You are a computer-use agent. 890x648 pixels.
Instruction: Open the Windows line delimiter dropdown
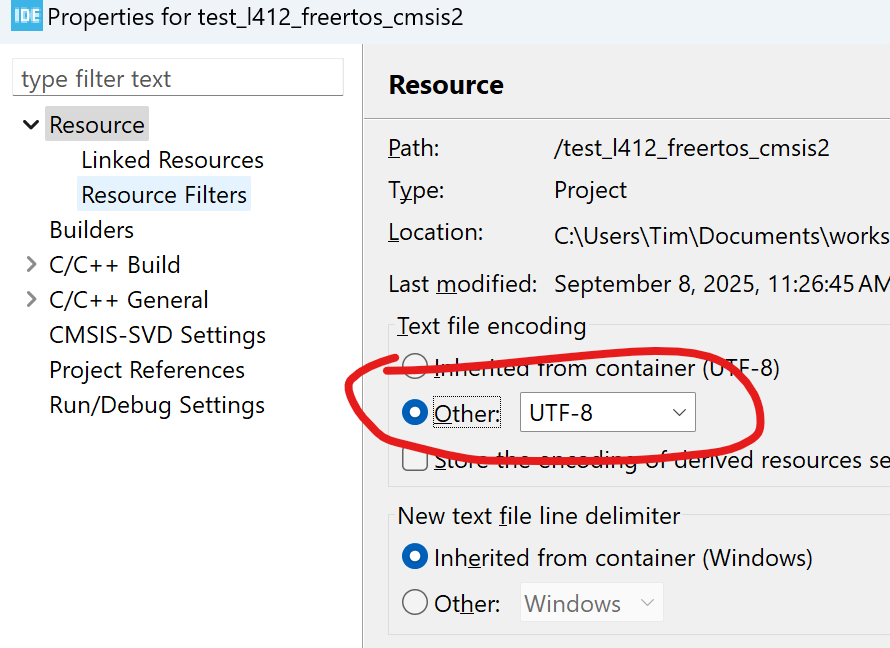[x=591, y=603]
